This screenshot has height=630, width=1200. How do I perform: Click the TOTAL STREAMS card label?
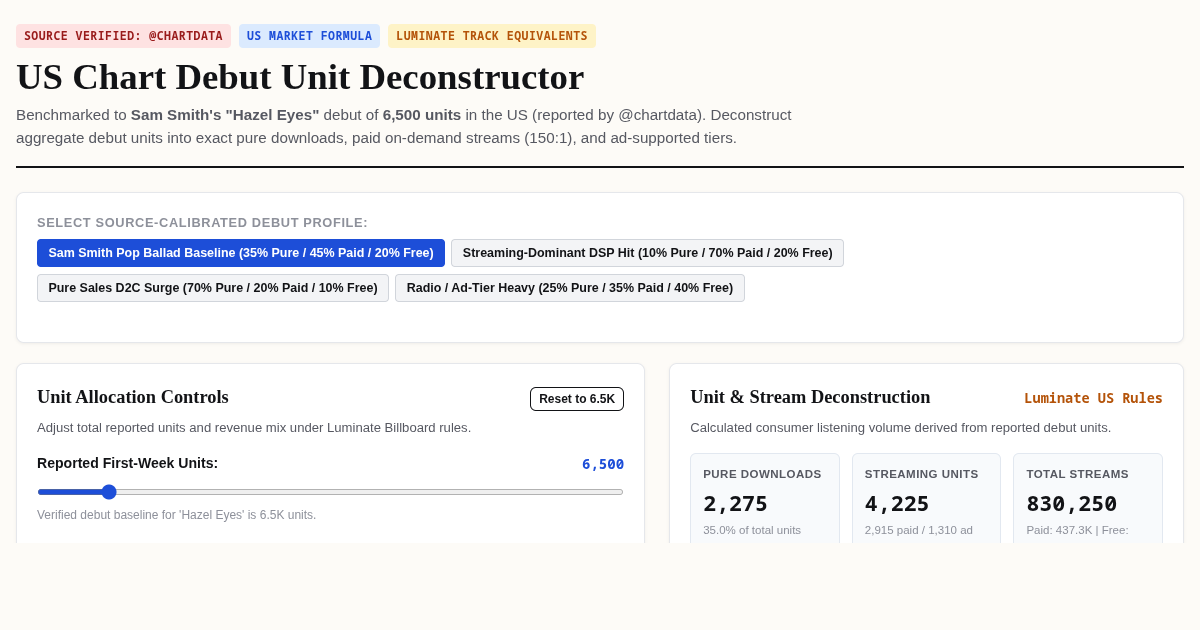coord(1077,474)
